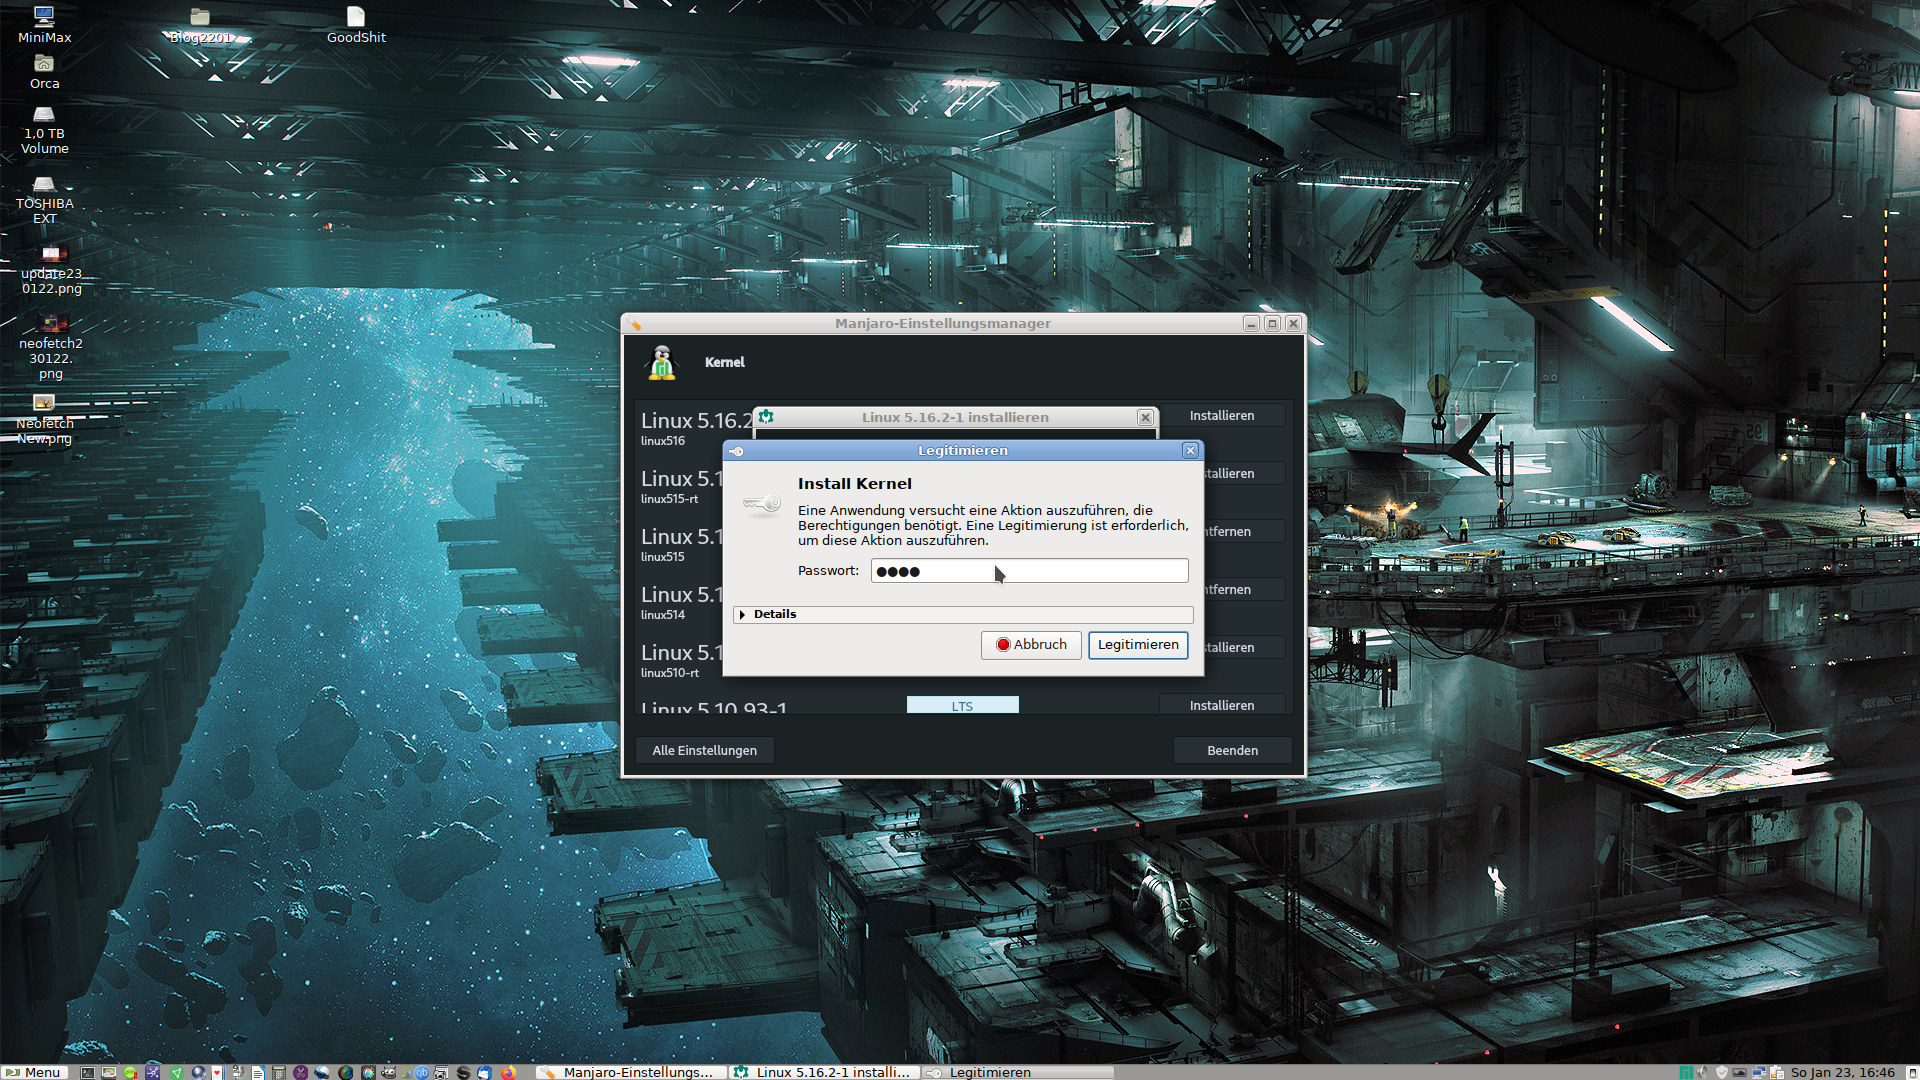Open the 1,0 TB Volume drive icon
The width and height of the screenshot is (1920, 1080).
[x=44, y=130]
